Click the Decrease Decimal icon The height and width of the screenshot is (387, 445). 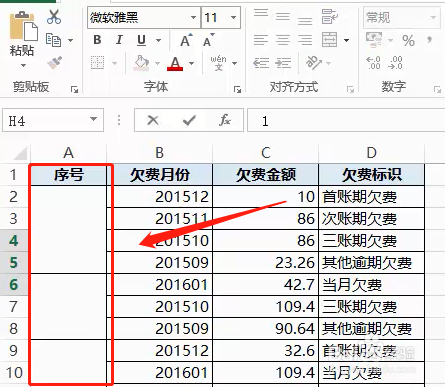(395, 63)
